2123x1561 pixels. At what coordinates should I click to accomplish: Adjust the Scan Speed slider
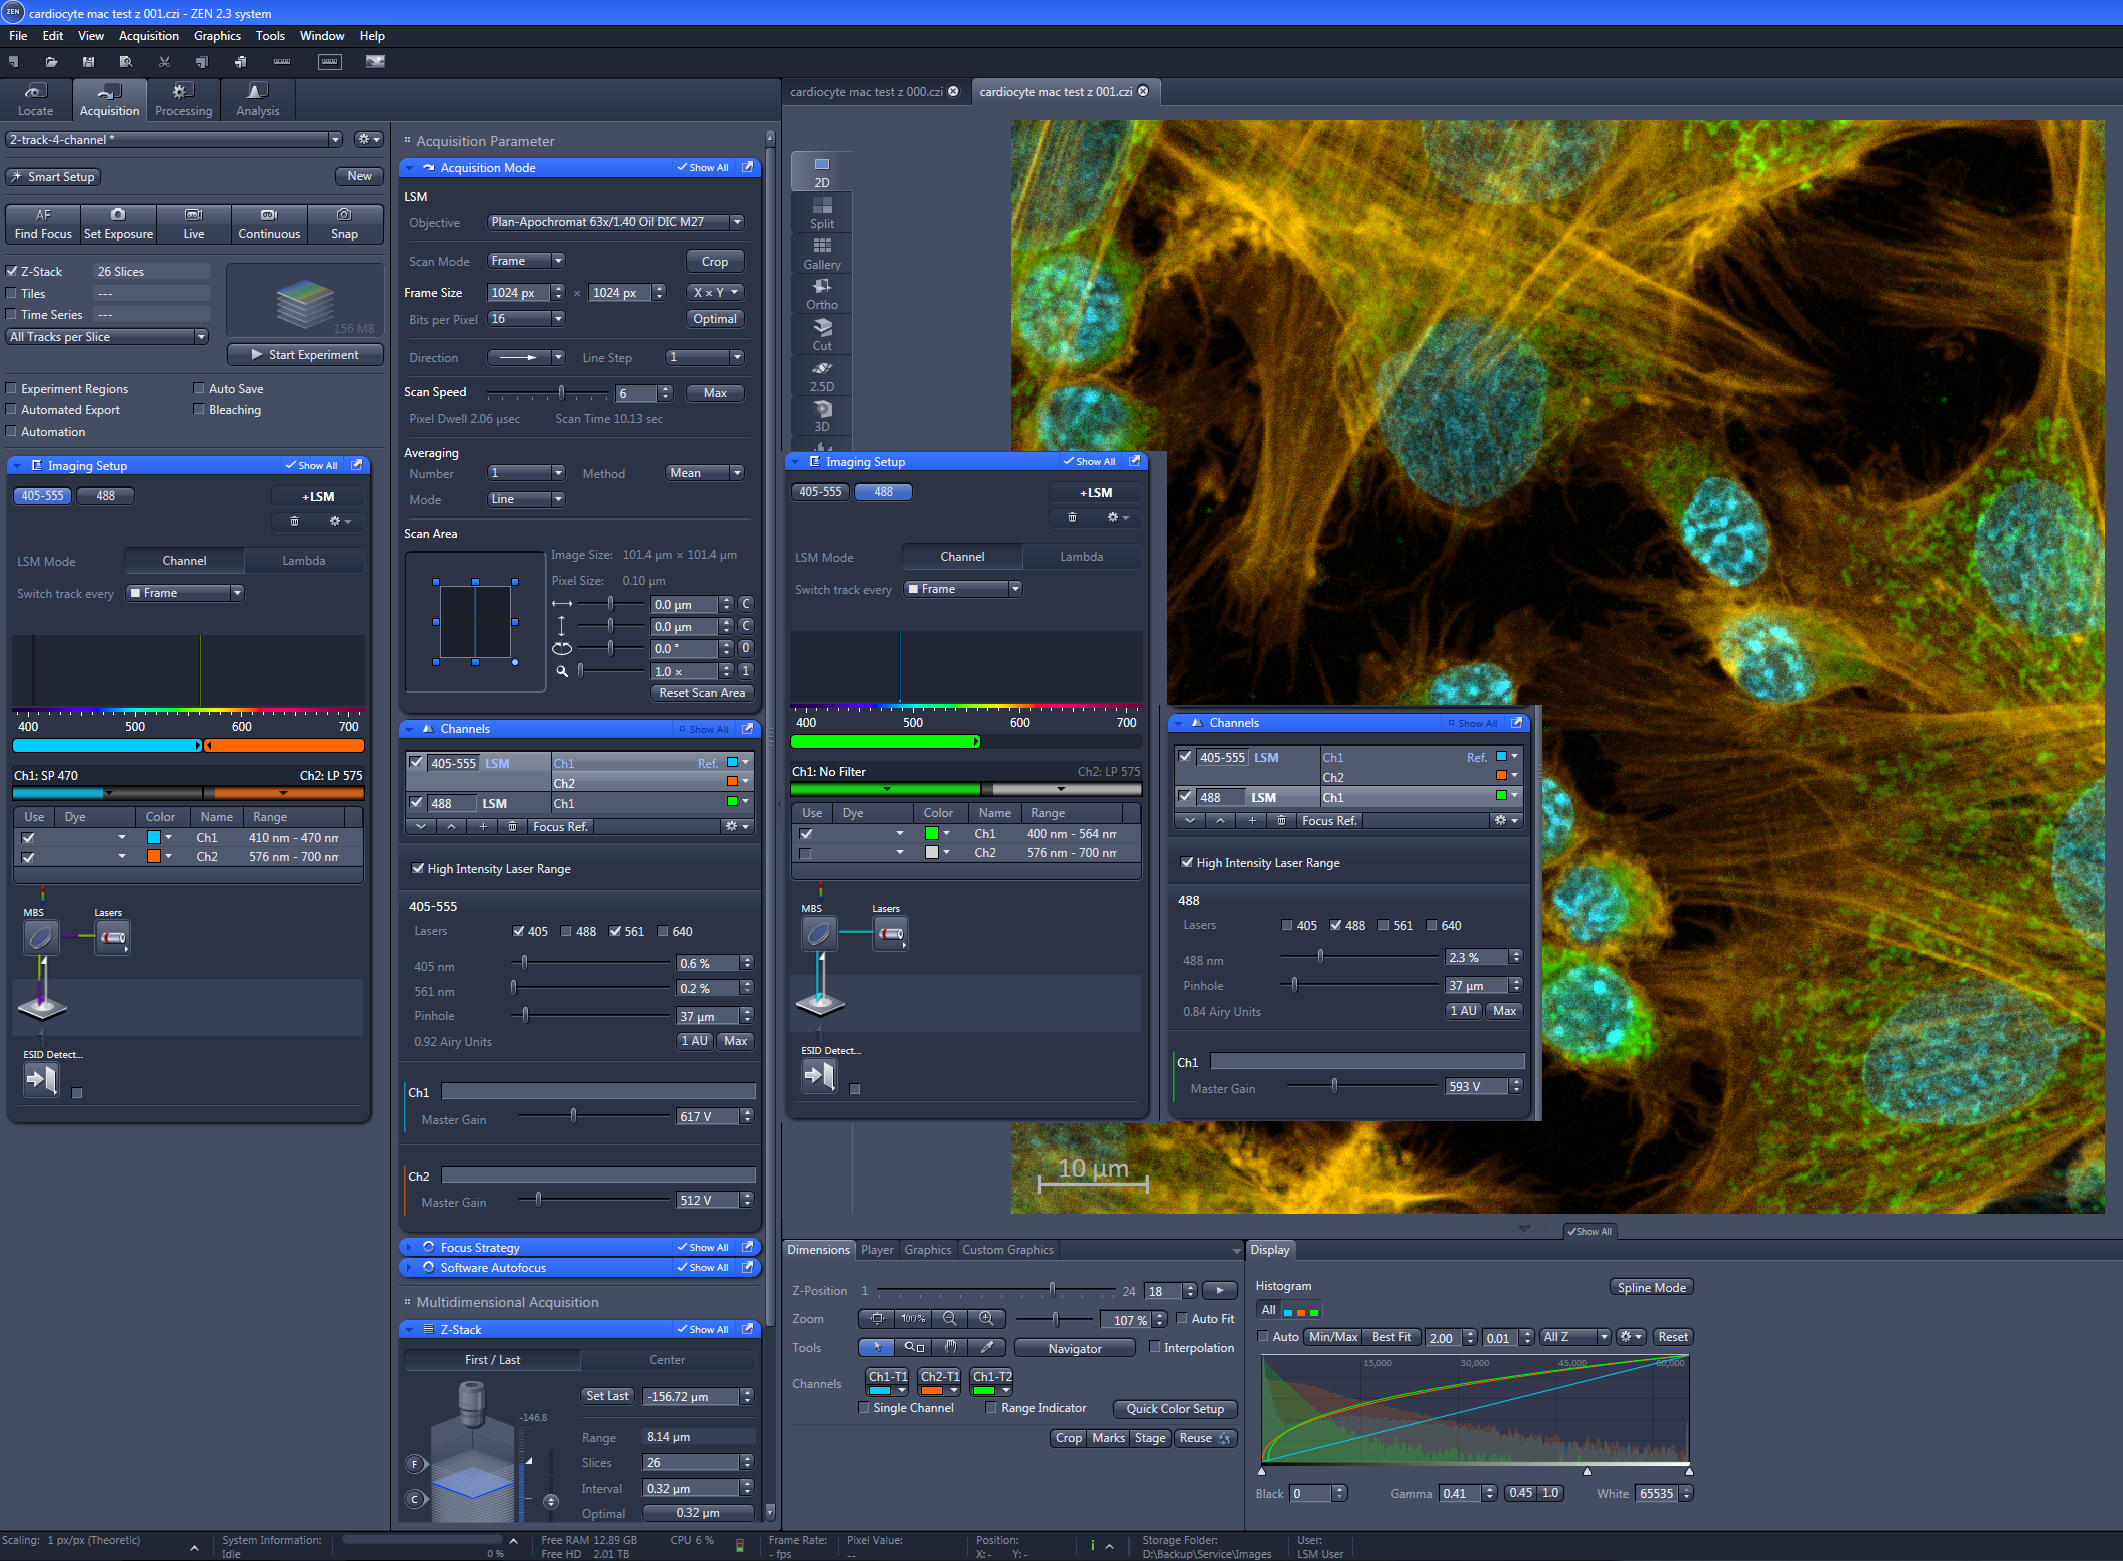pos(561,393)
